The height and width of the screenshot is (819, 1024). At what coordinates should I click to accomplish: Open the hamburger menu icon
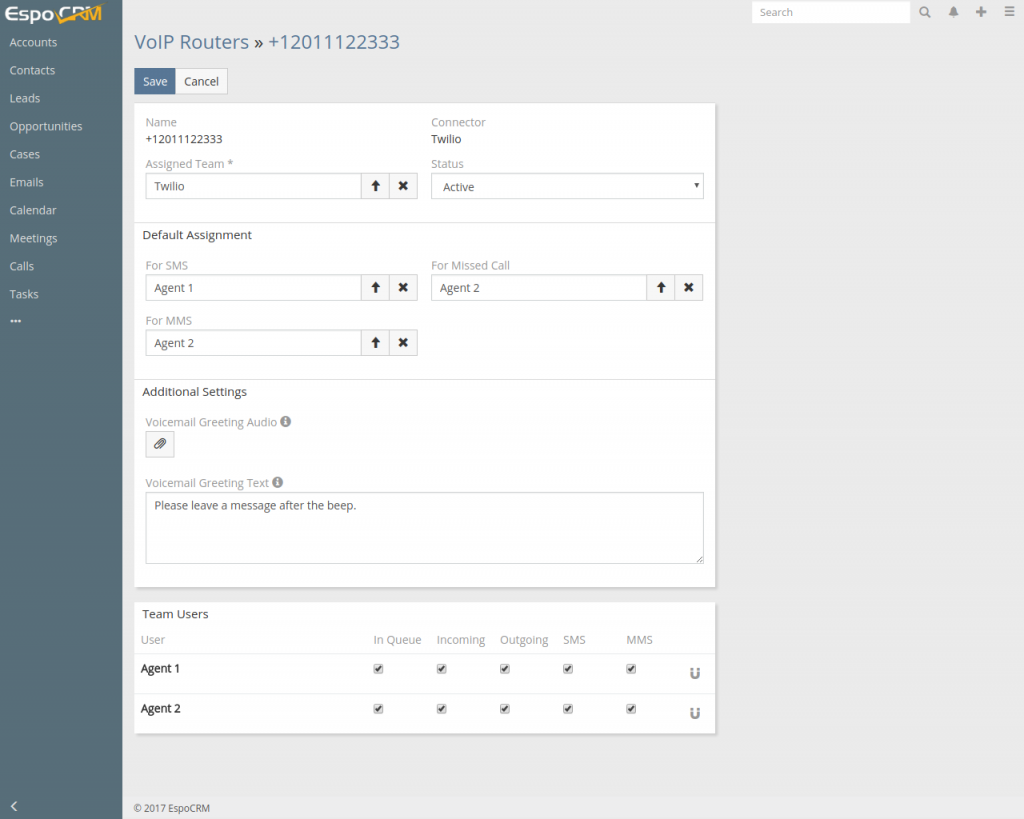click(1009, 12)
